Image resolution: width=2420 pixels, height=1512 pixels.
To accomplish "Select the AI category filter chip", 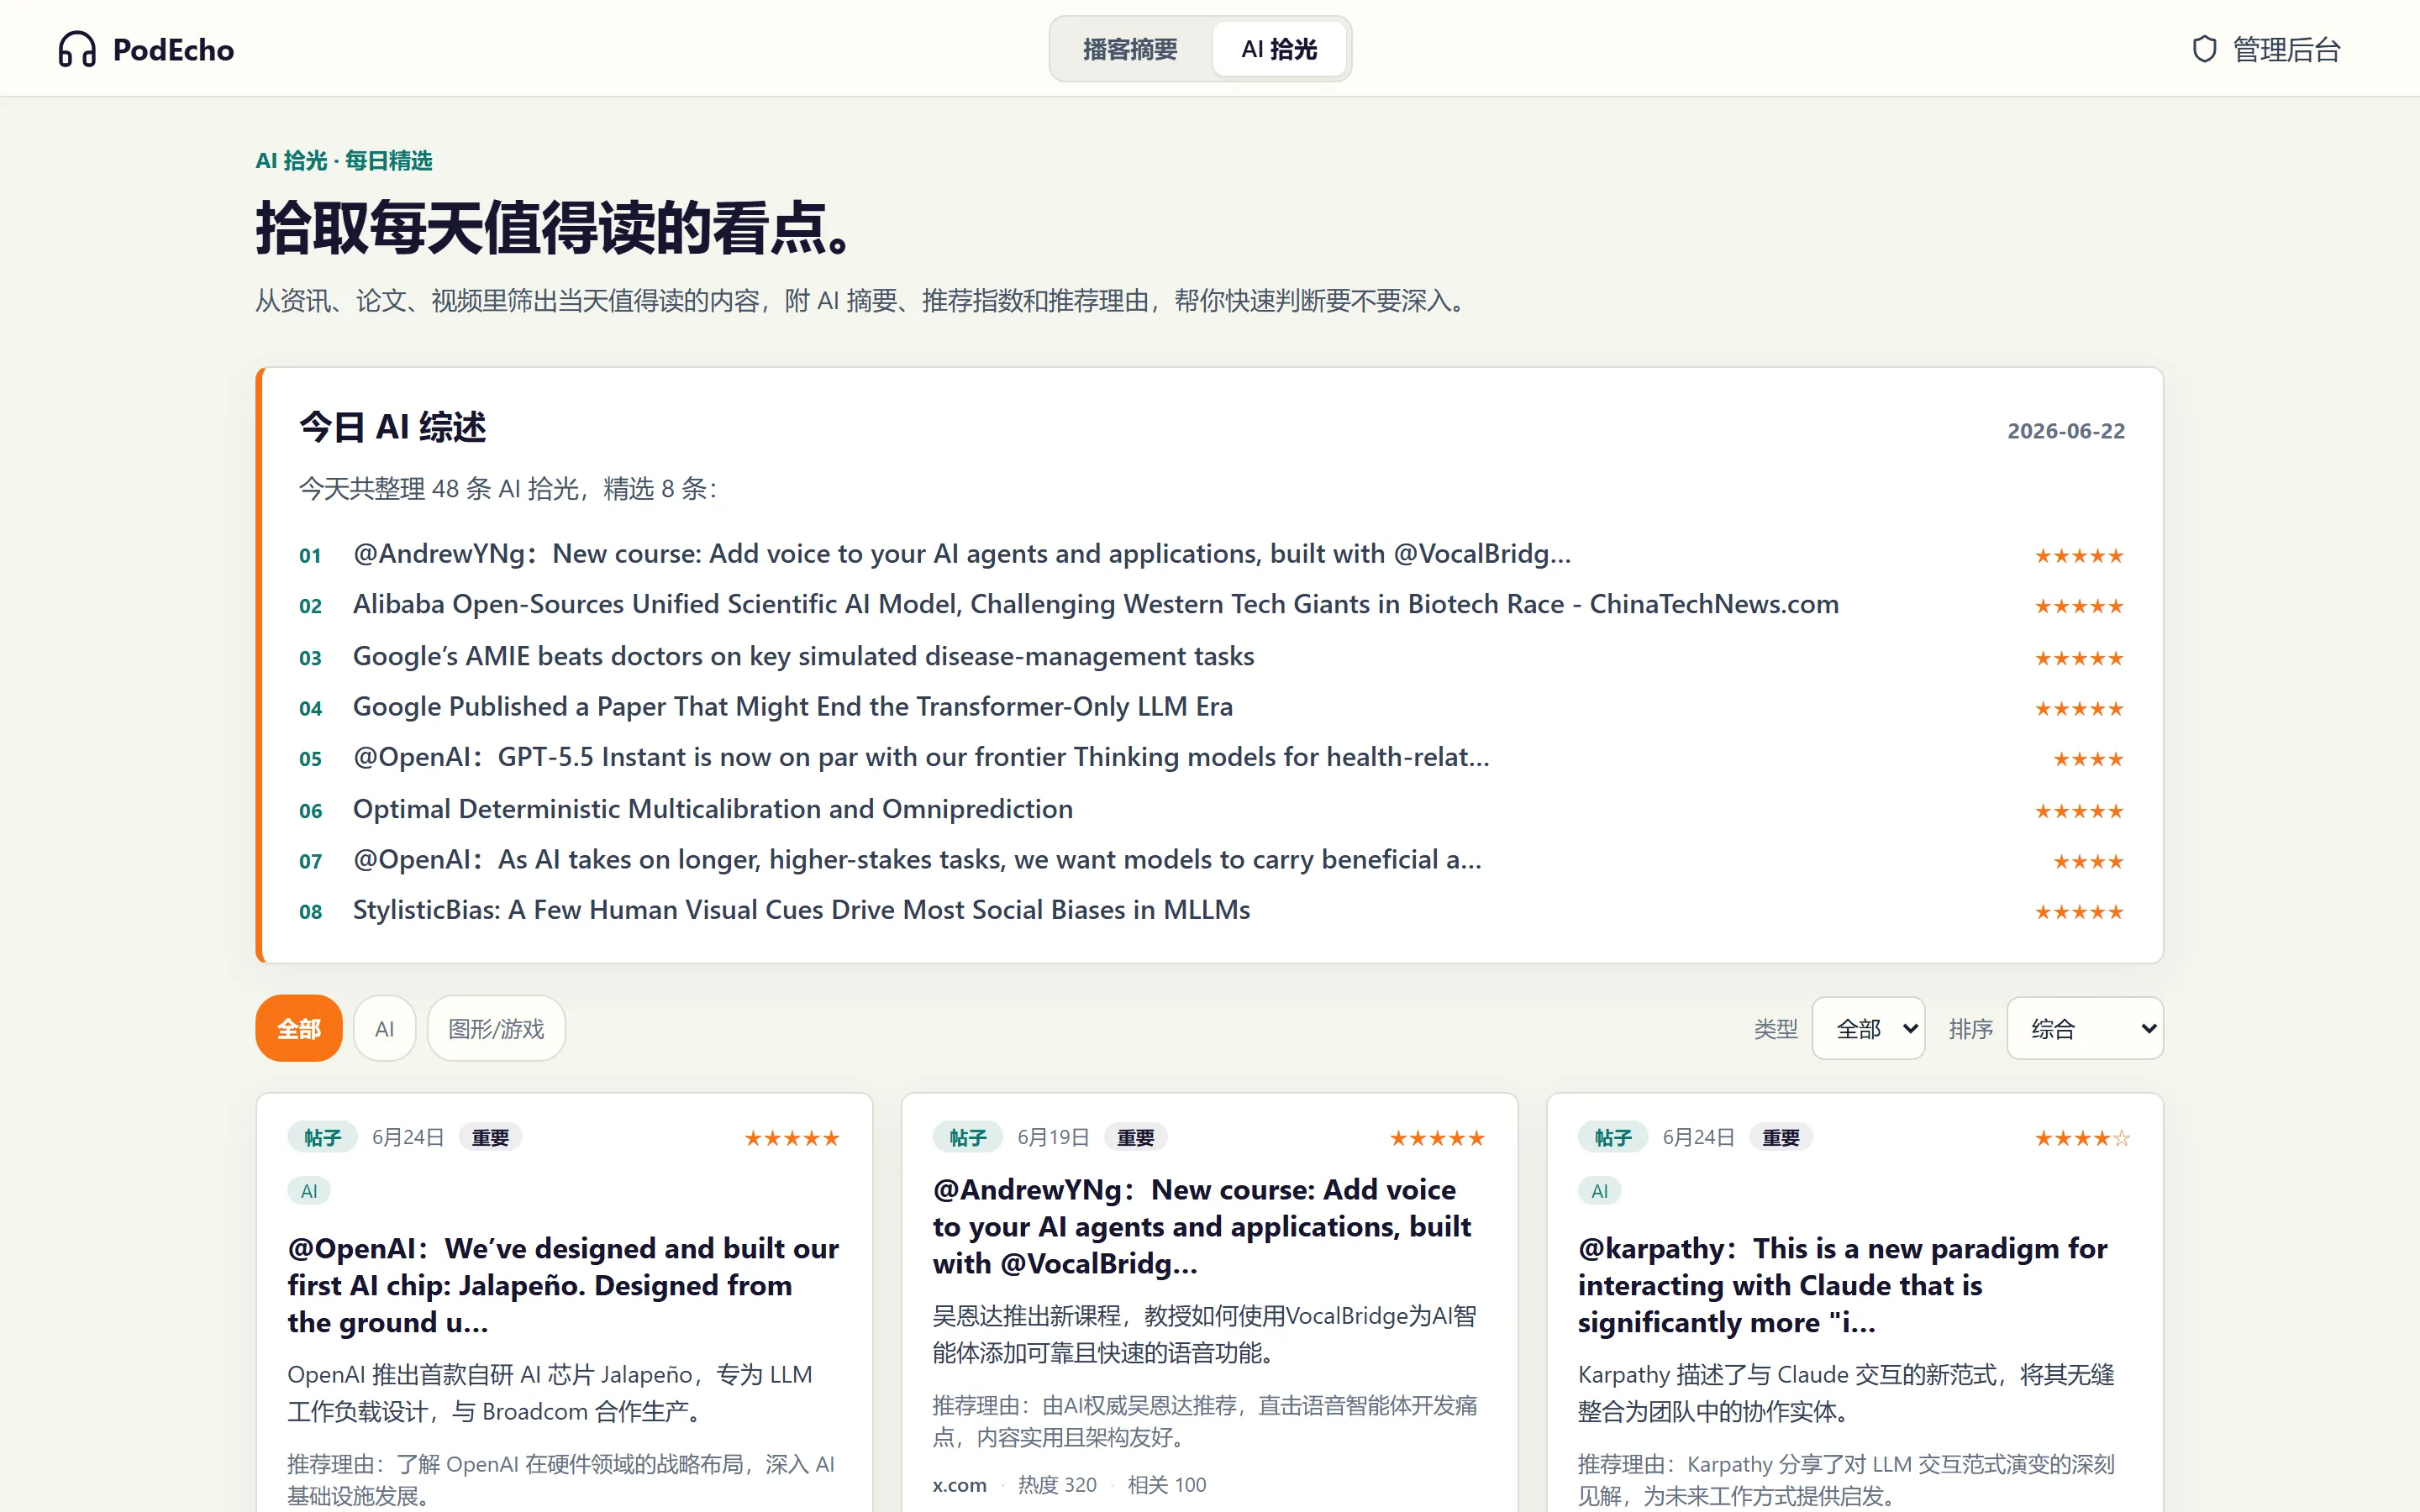I will click(384, 1028).
